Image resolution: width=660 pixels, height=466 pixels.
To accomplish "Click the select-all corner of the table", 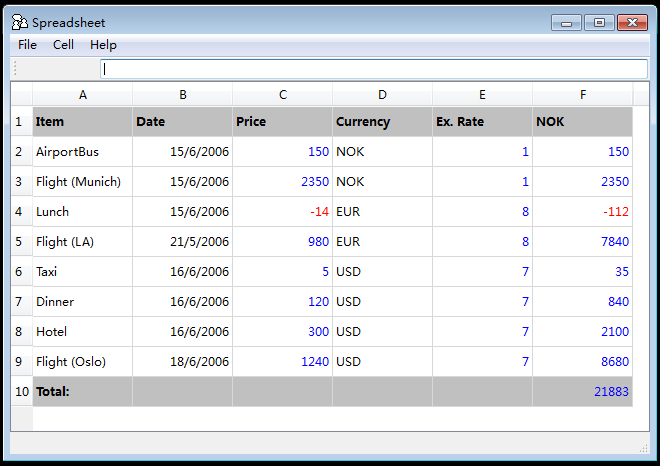I will (21, 94).
